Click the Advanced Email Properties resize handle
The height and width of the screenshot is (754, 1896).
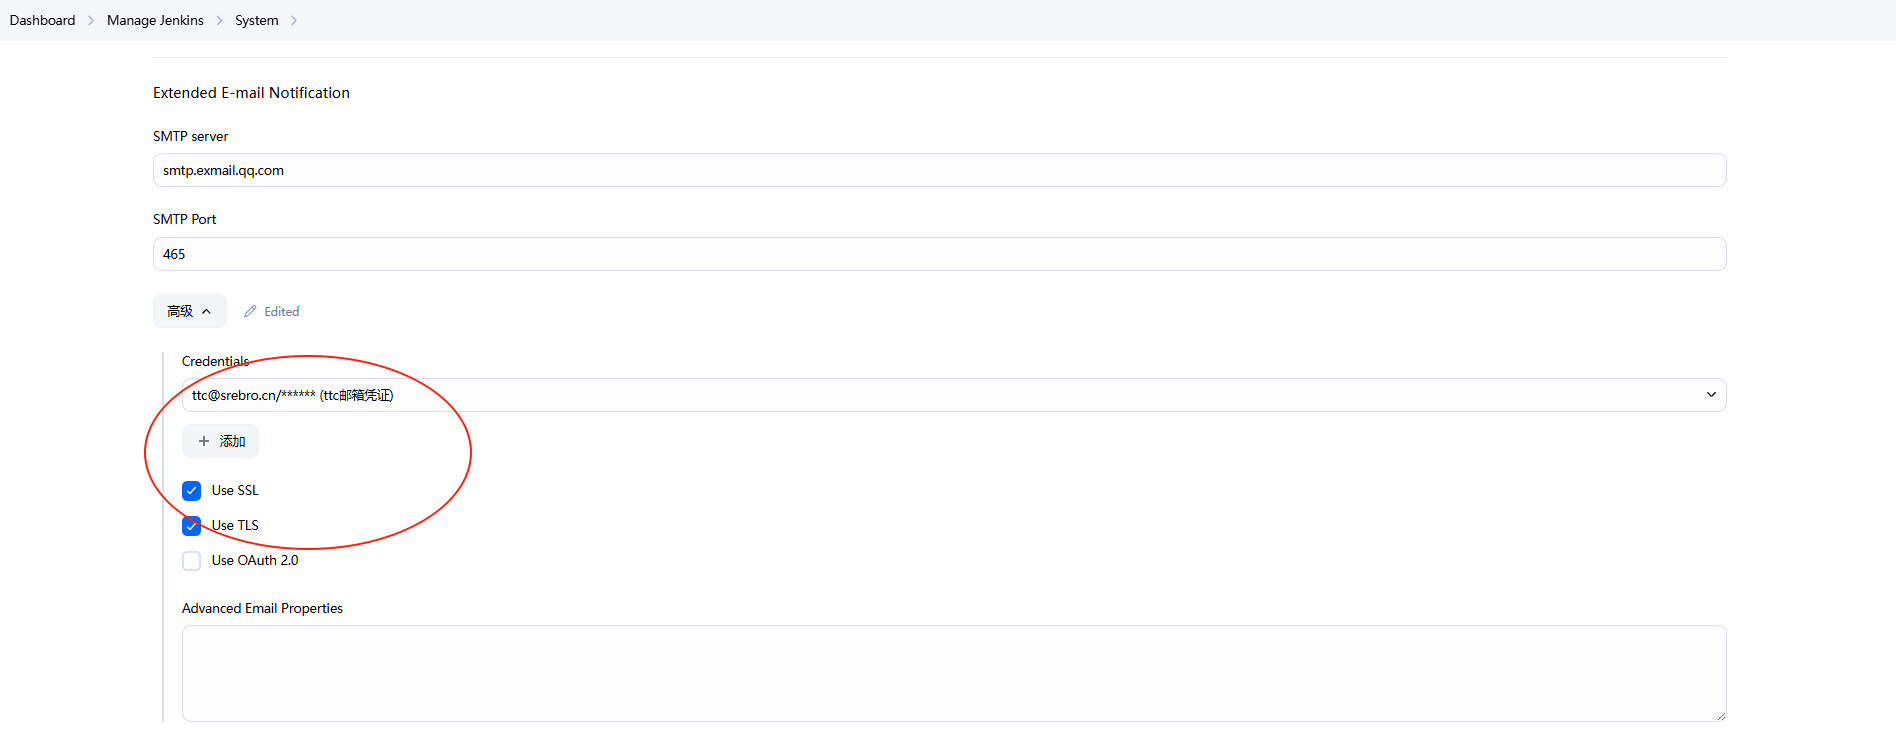pos(1720,715)
